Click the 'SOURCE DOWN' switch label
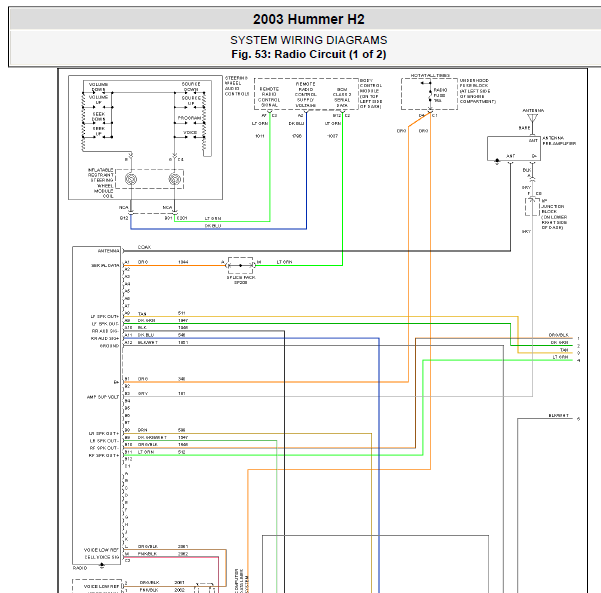The image size is (601, 593). [191, 87]
